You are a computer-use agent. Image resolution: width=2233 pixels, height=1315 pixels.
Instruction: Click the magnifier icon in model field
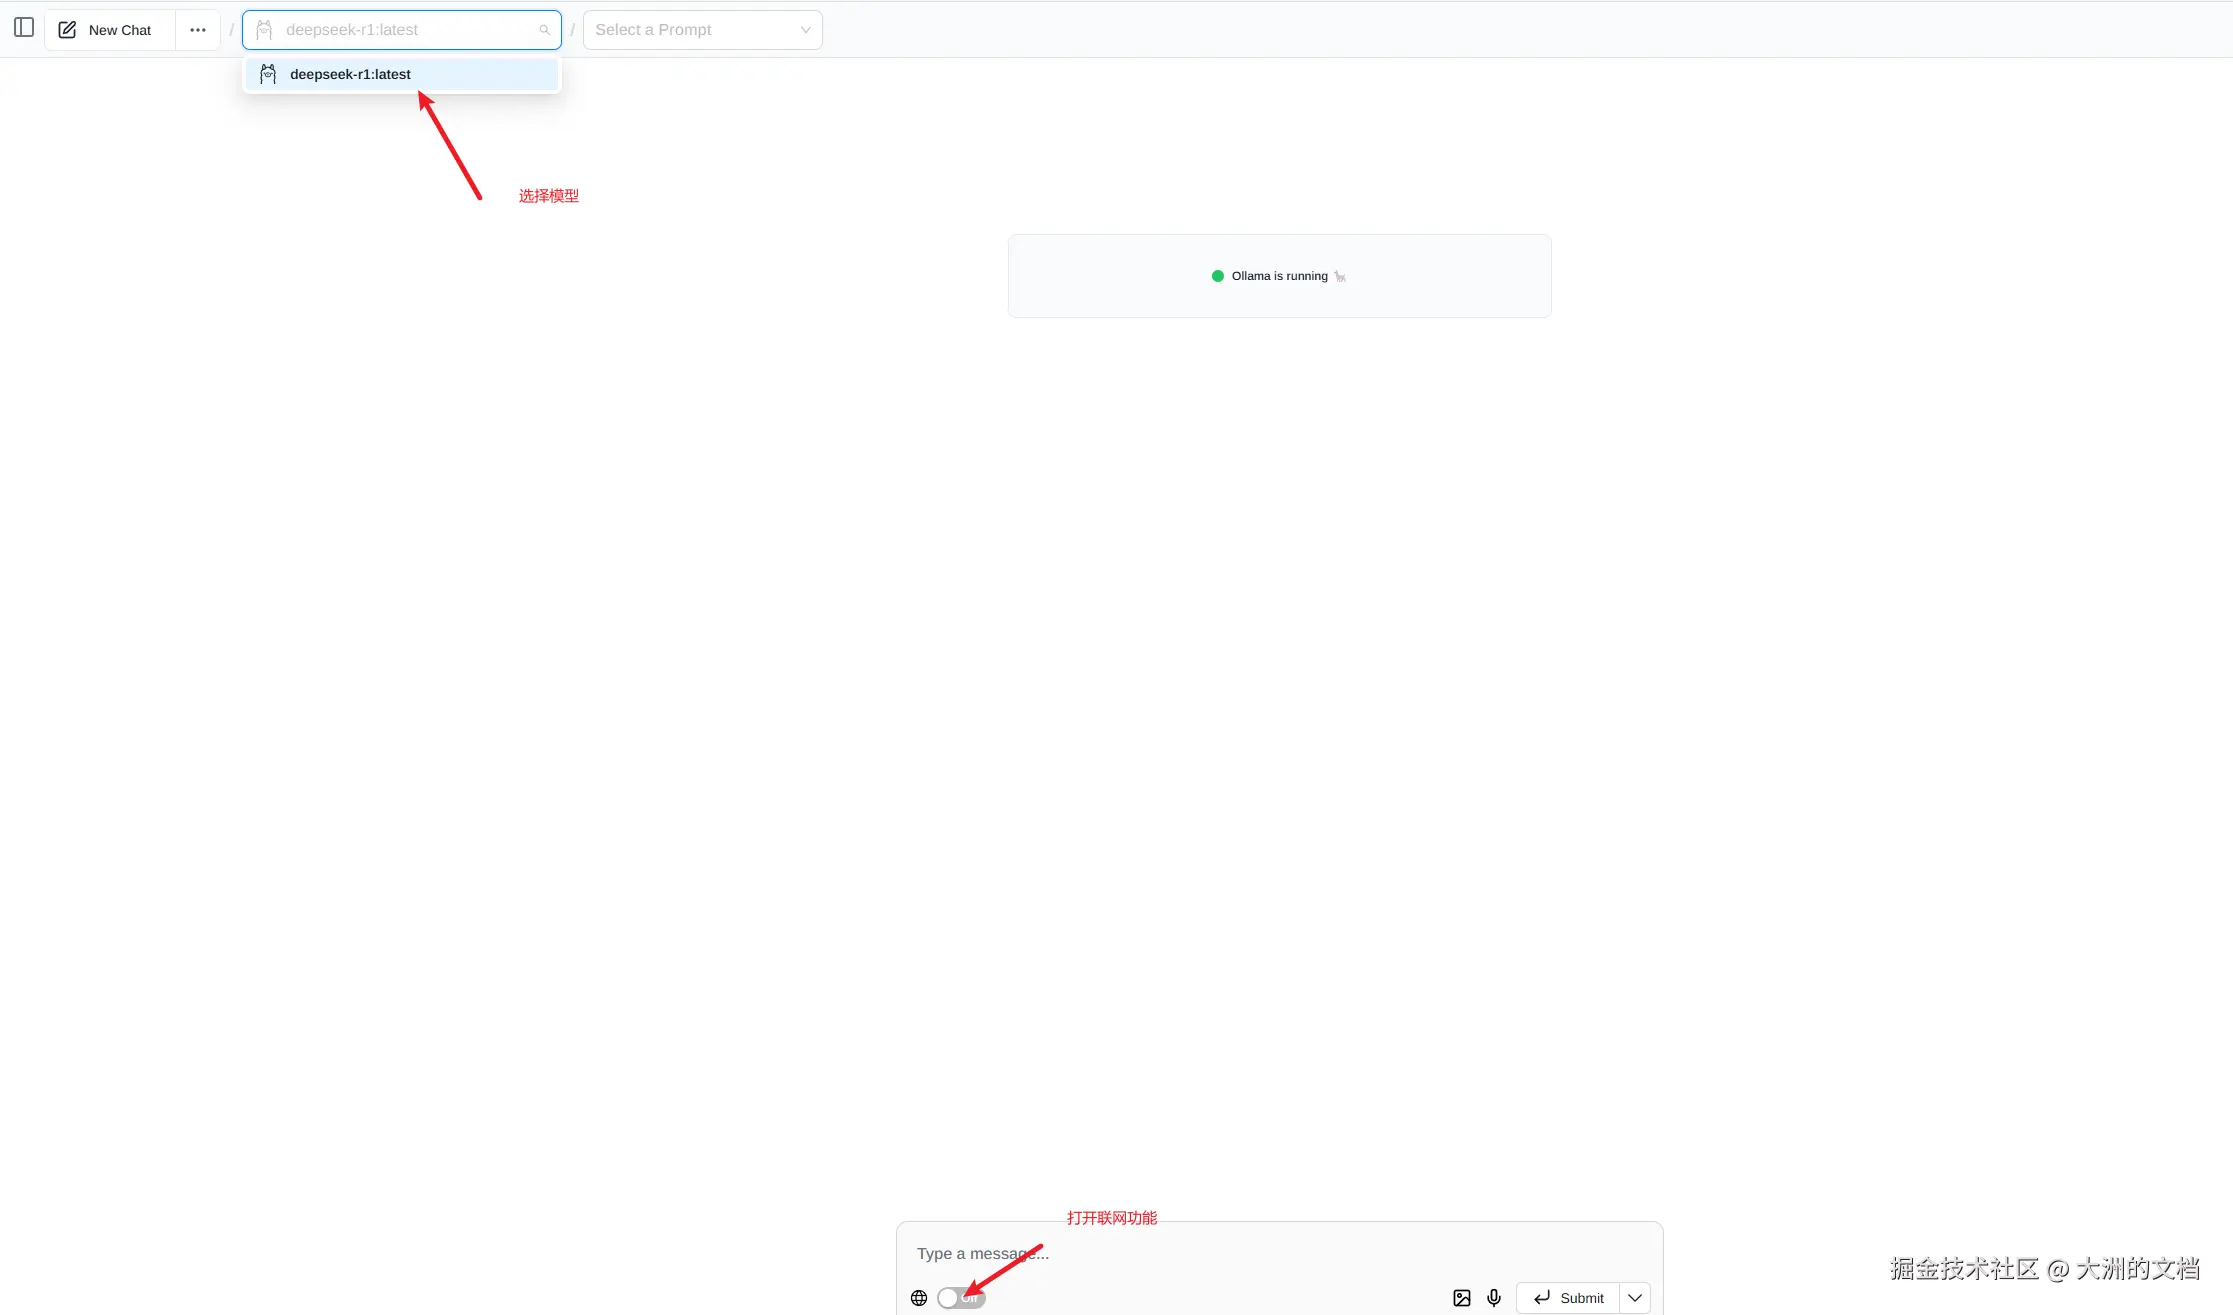pos(544,30)
